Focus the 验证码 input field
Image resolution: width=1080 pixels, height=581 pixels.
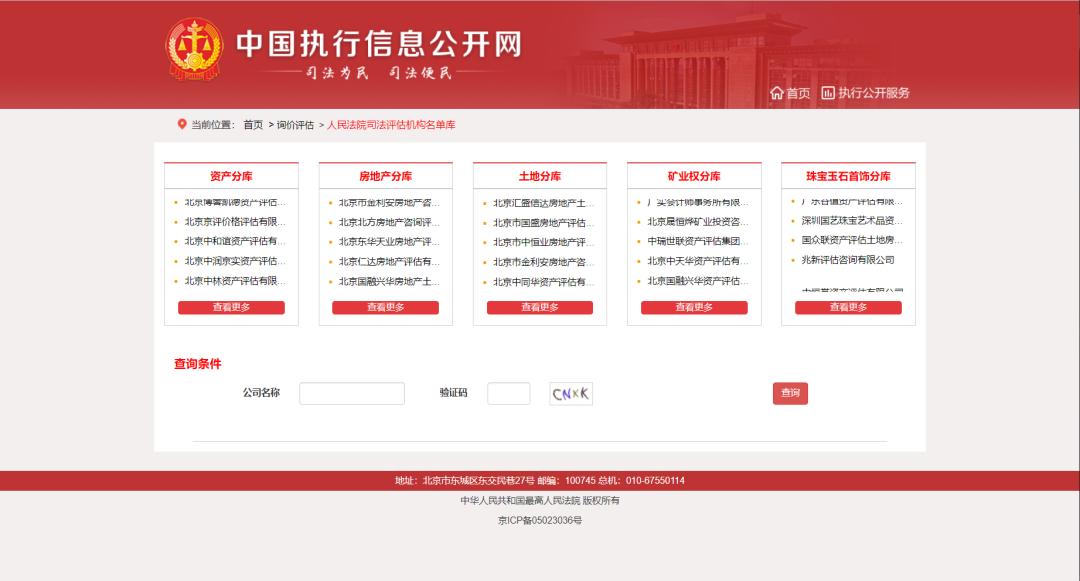click(x=508, y=393)
